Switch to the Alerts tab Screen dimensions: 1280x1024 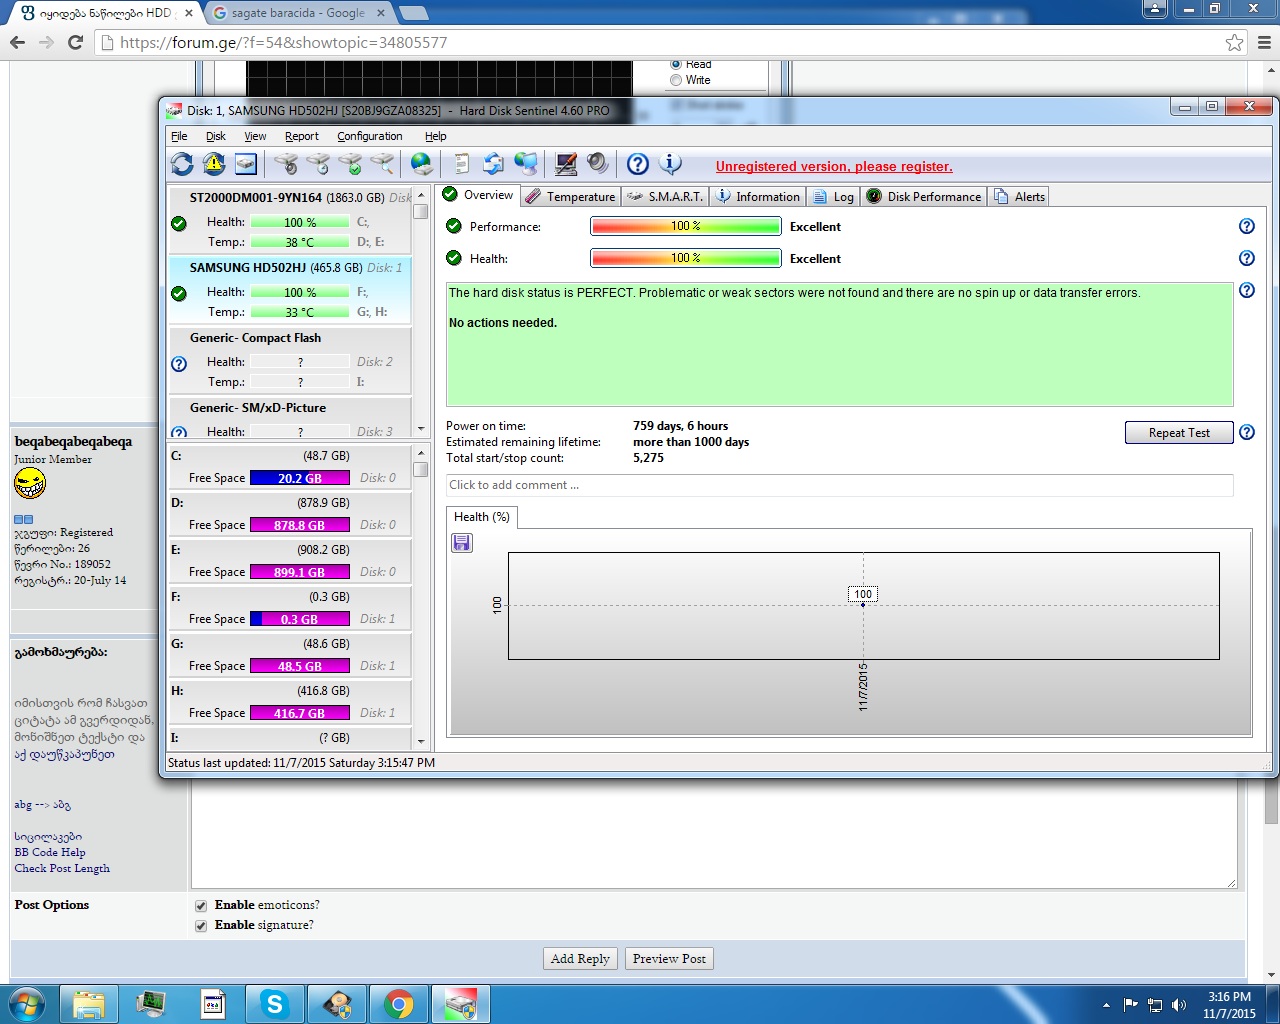click(x=1019, y=197)
